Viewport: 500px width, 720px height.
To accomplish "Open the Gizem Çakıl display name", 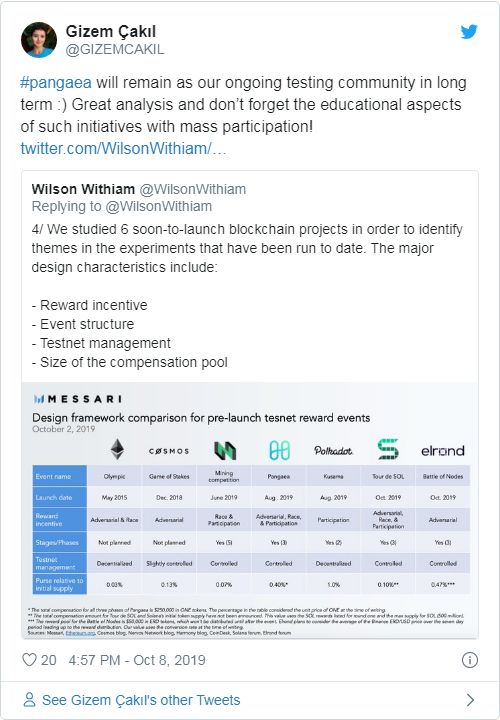I will pos(111,31).
